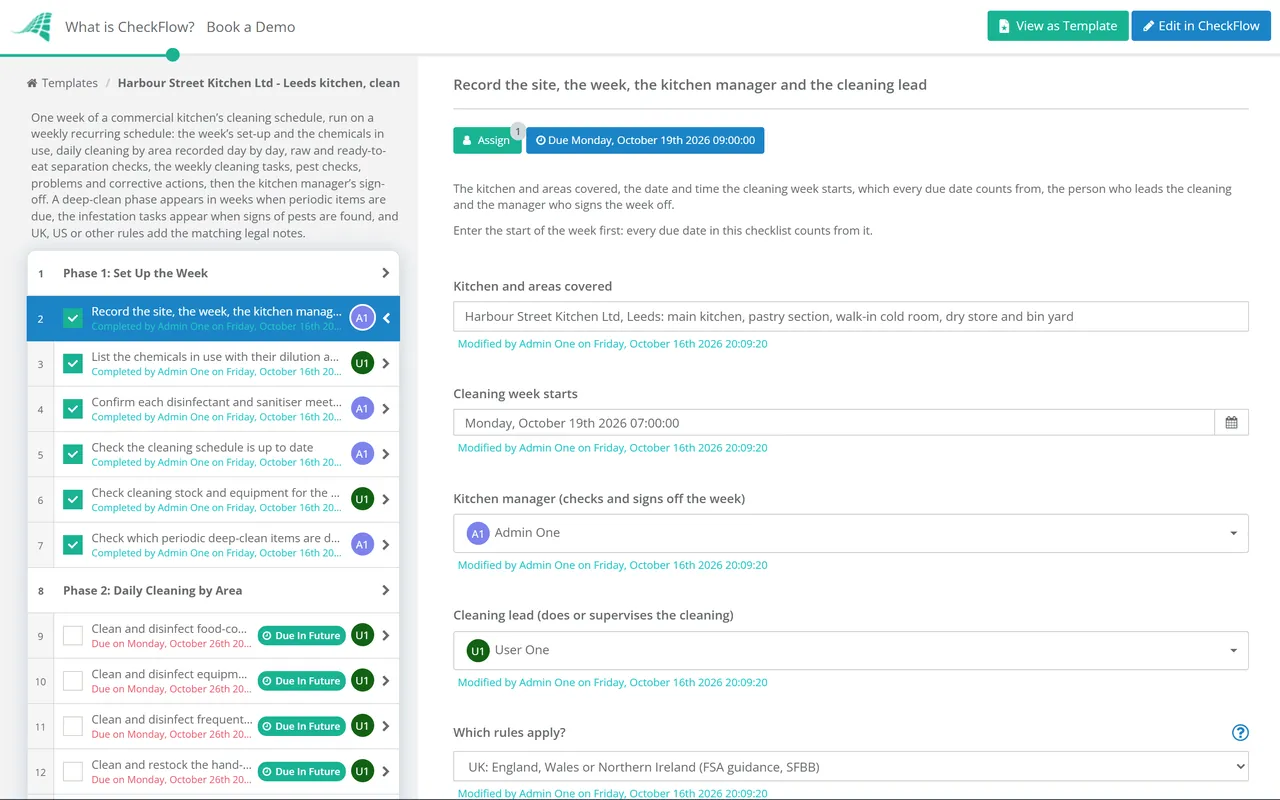This screenshot has height=800, width=1280.
Task: Tick the Clean and disinfect food-contact checkbox
Action: (x=73, y=635)
